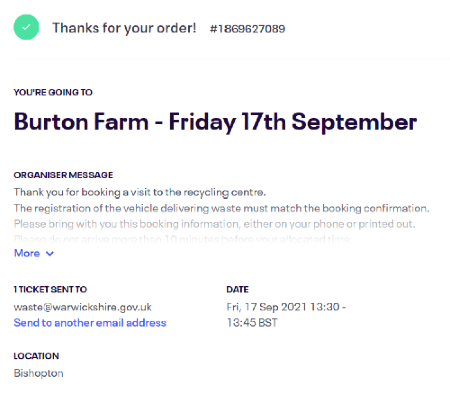The image size is (450, 393).
Task: Click the Date label
Action: pyautogui.click(x=238, y=289)
